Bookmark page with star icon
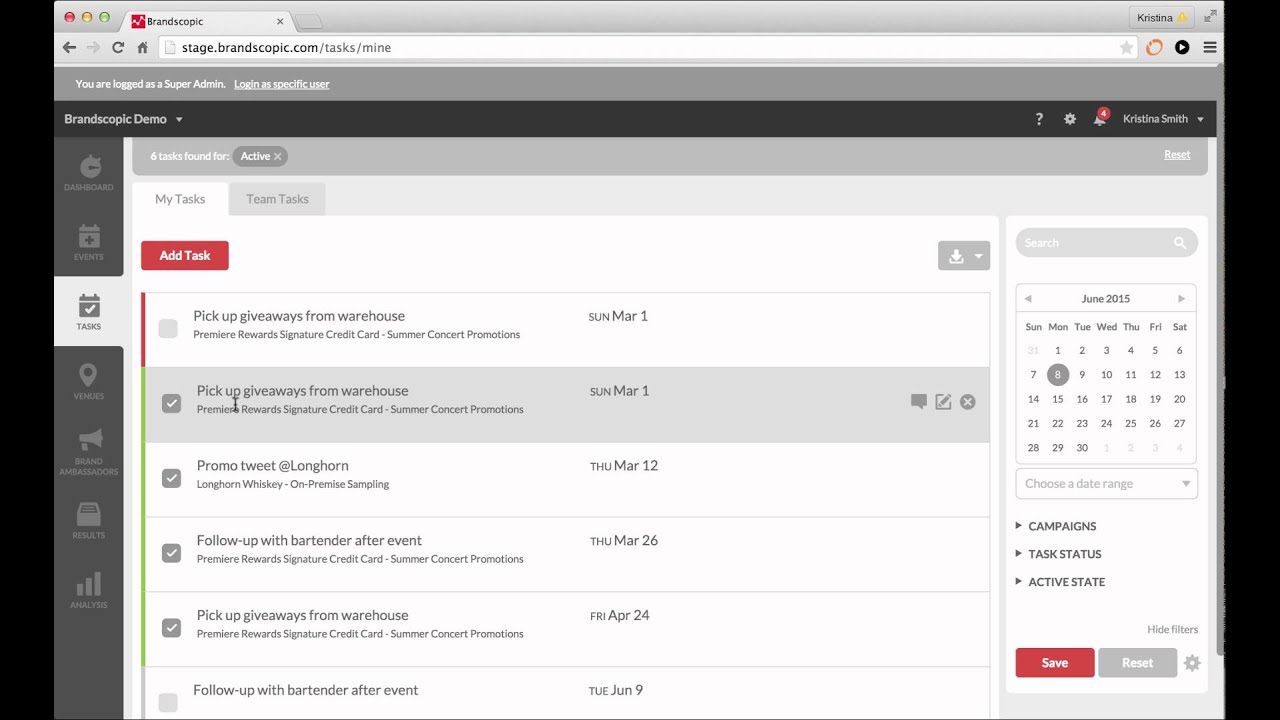This screenshot has width=1280, height=720. coord(1127,47)
